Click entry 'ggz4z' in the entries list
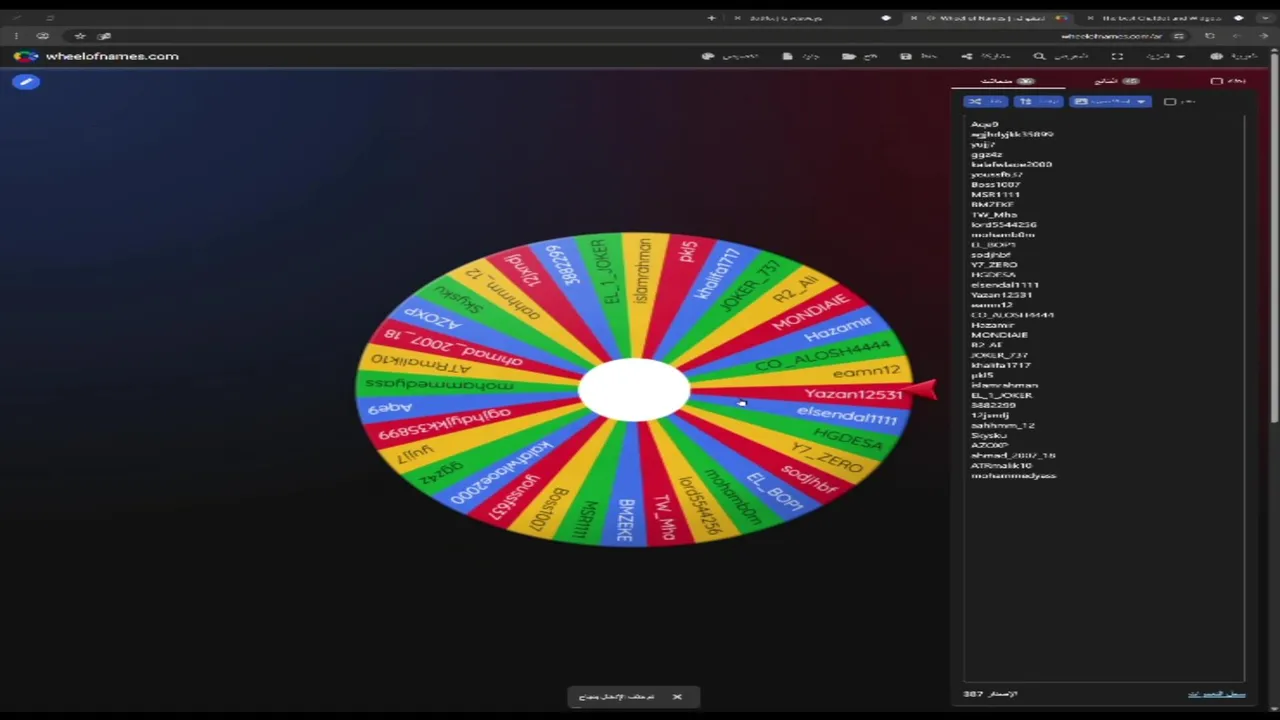Viewport: 1280px width, 720px height. tap(986, 155)
